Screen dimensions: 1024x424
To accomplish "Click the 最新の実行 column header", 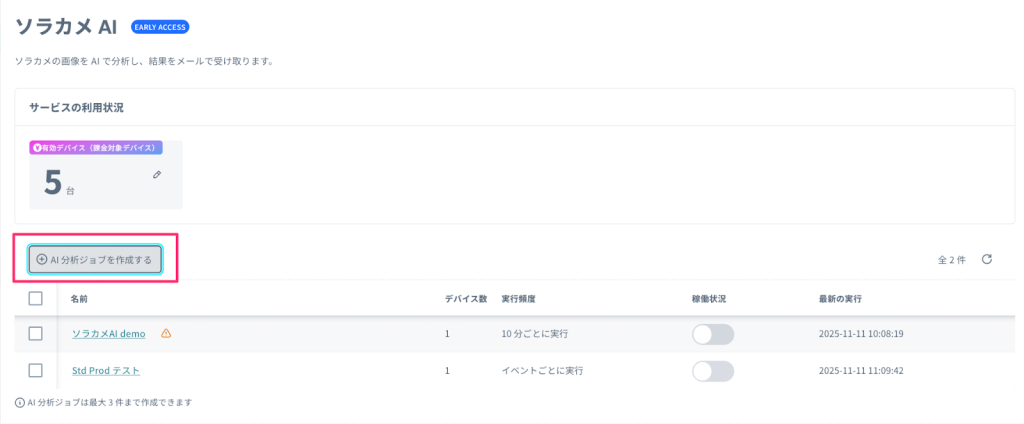I will click(840, 299).
